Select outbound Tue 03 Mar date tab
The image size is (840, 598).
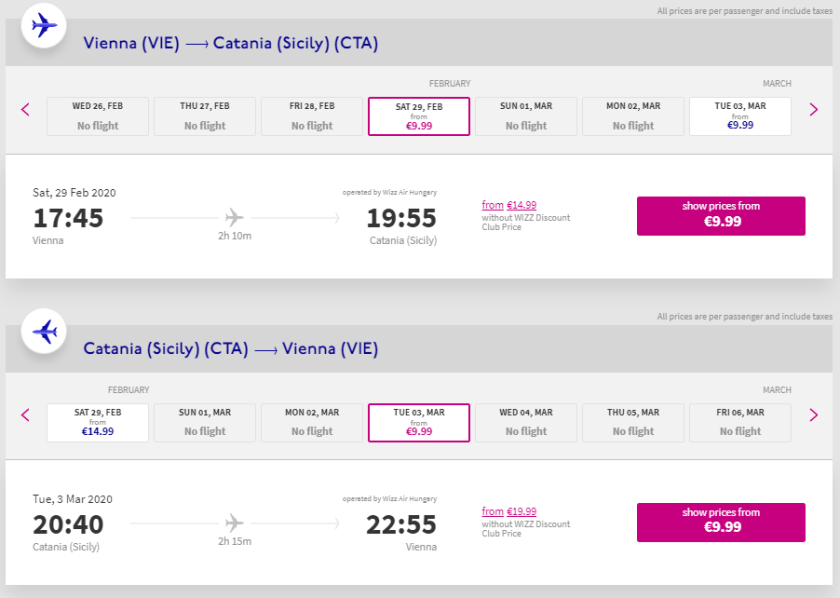click(x=740, y=116)
